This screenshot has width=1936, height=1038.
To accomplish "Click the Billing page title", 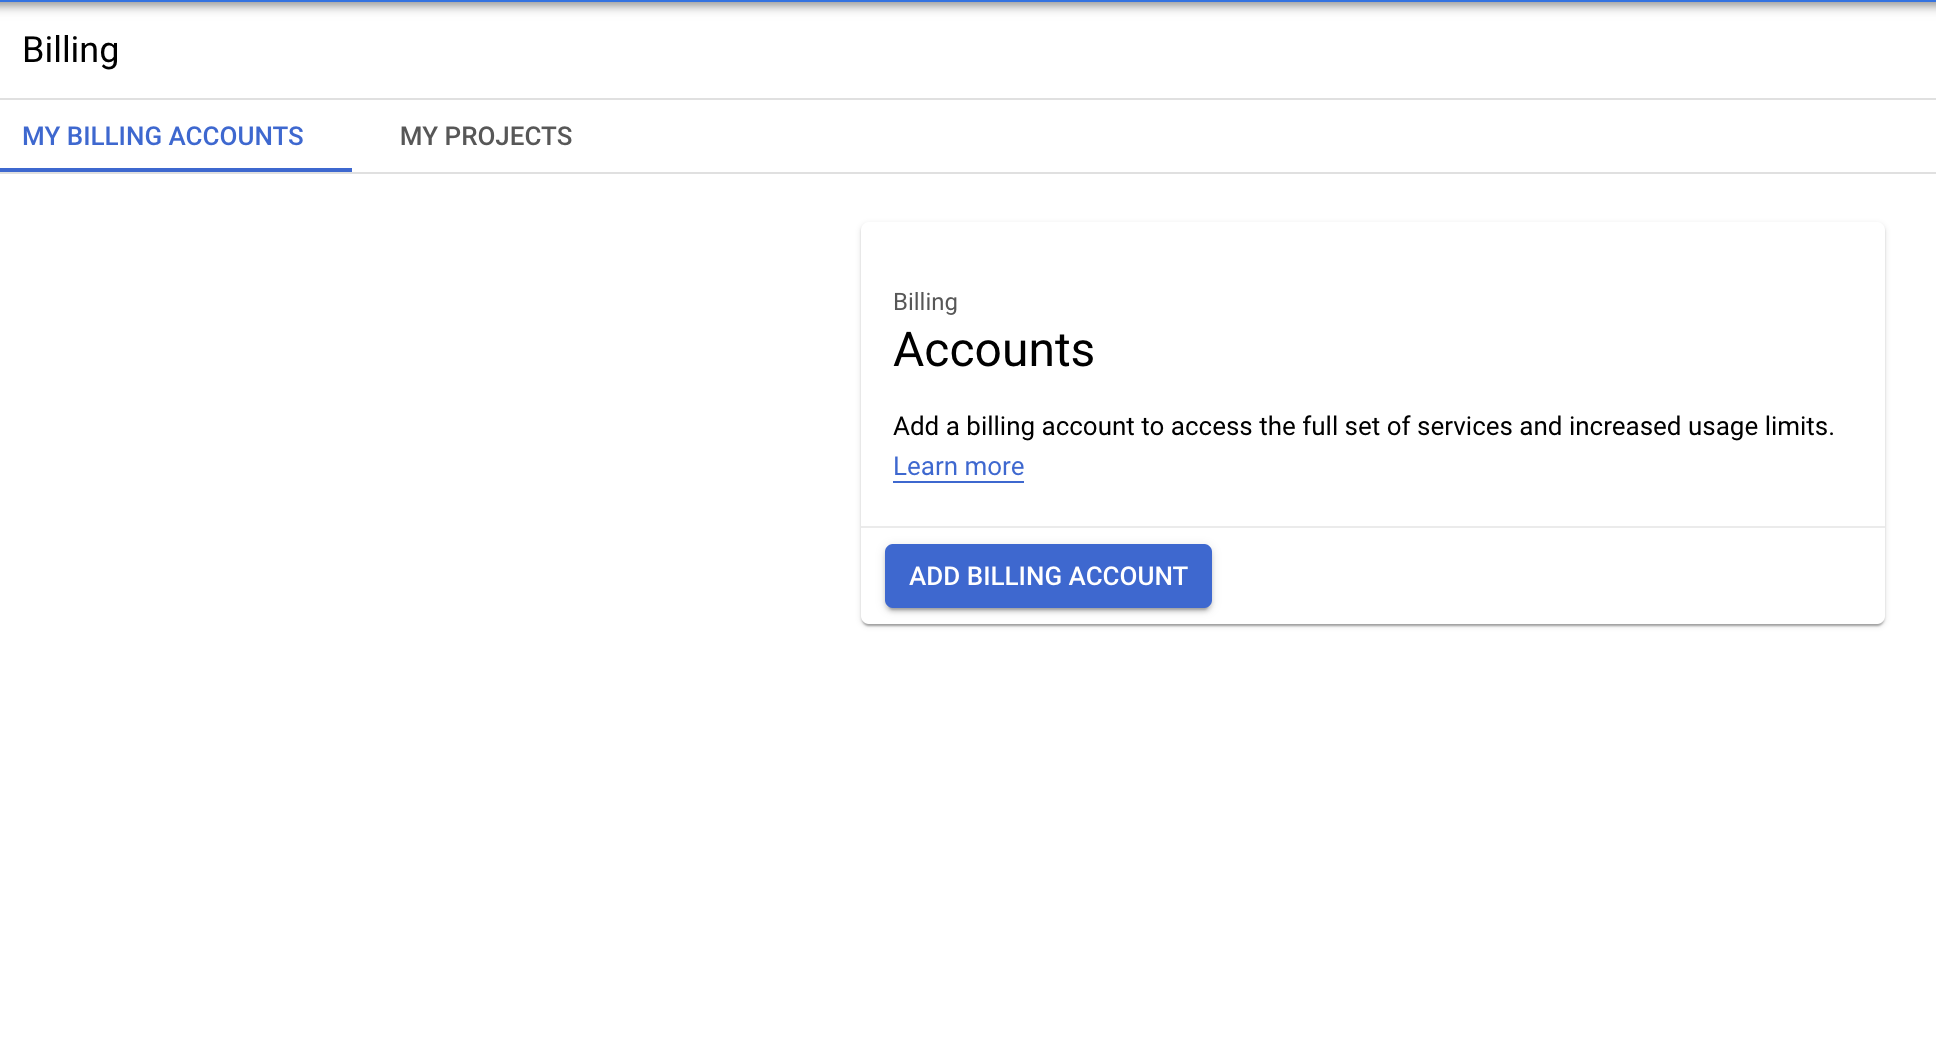I will pos(71,50).
